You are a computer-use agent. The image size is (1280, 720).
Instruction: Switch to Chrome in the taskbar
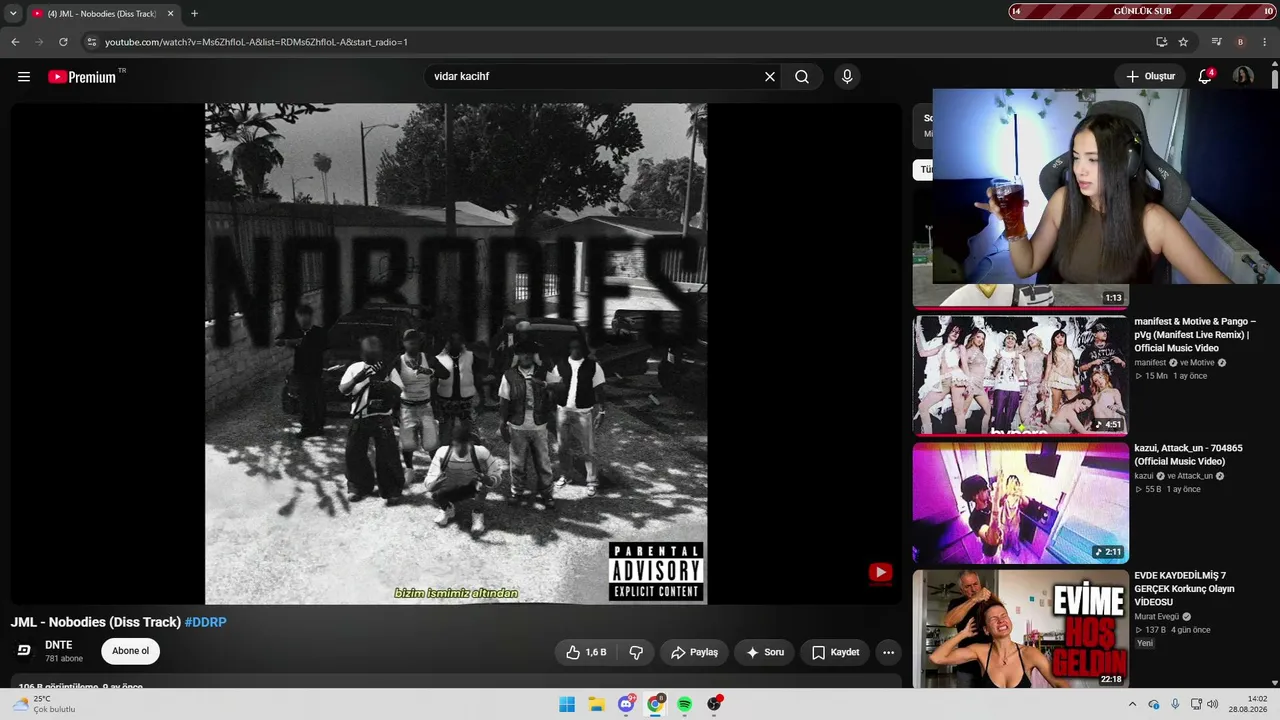[x=655, y=704]
